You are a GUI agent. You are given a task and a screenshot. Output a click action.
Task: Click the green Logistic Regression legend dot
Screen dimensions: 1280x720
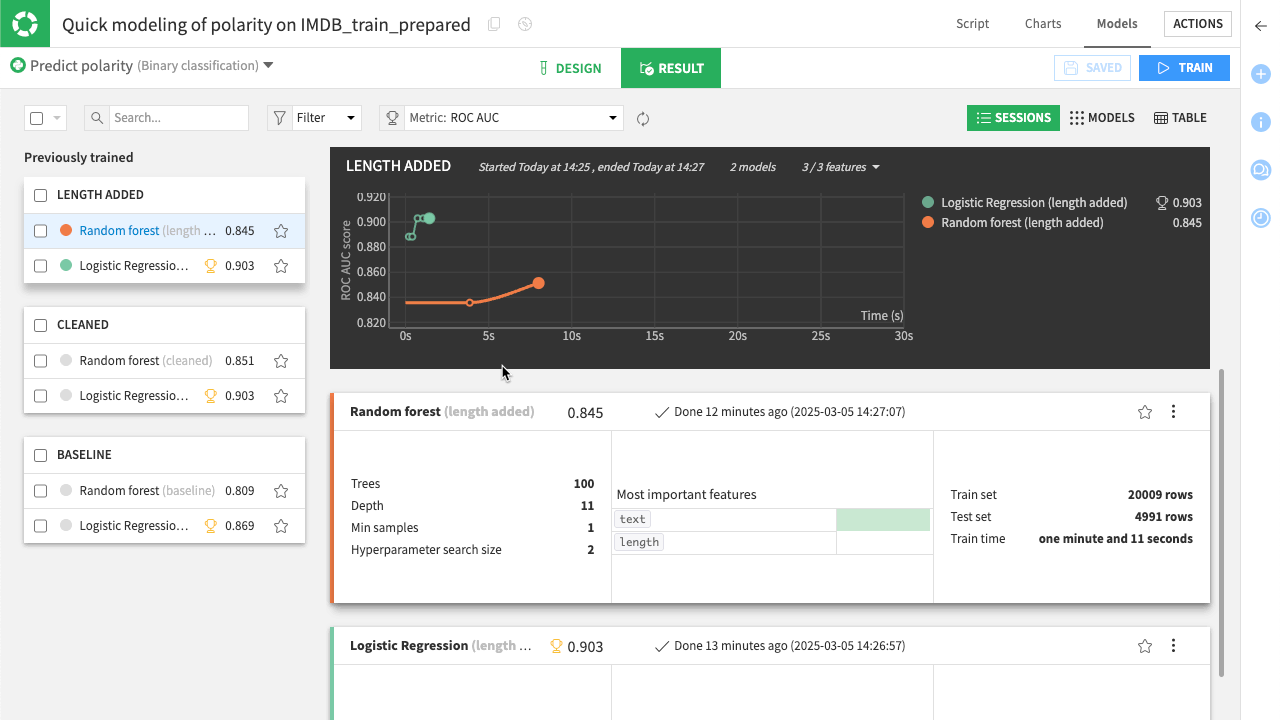[928, 202]
